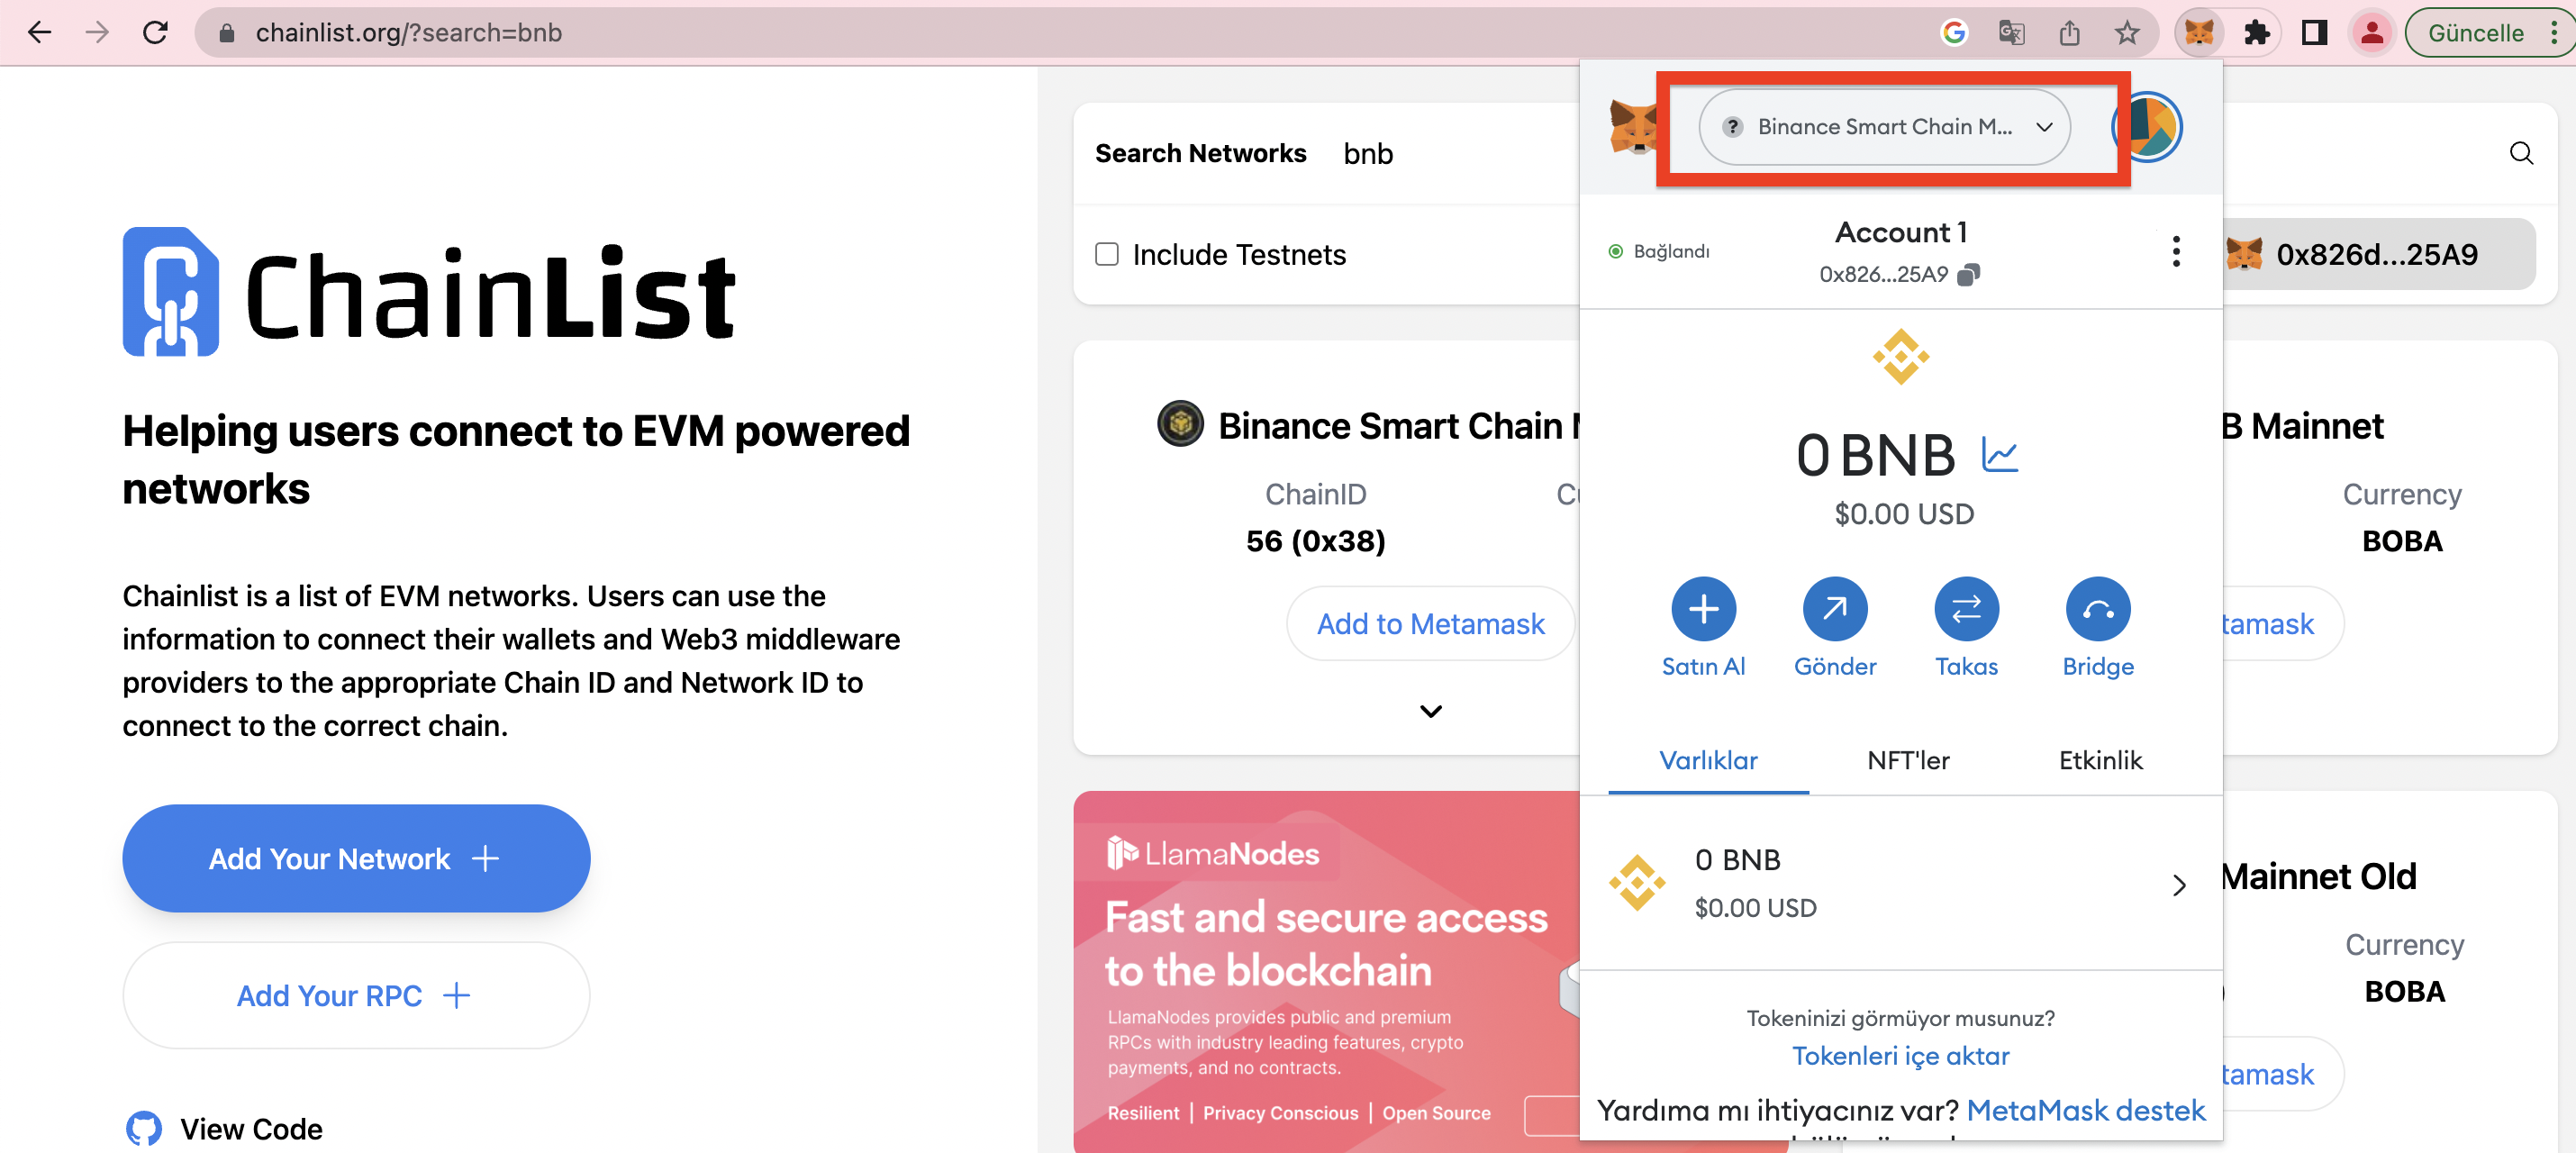Image resolution: width=2576 pixels, height=1153 pixels.
Task: Click the Tokenleri içe aktar link
Action: (x=1900, y=1055)
